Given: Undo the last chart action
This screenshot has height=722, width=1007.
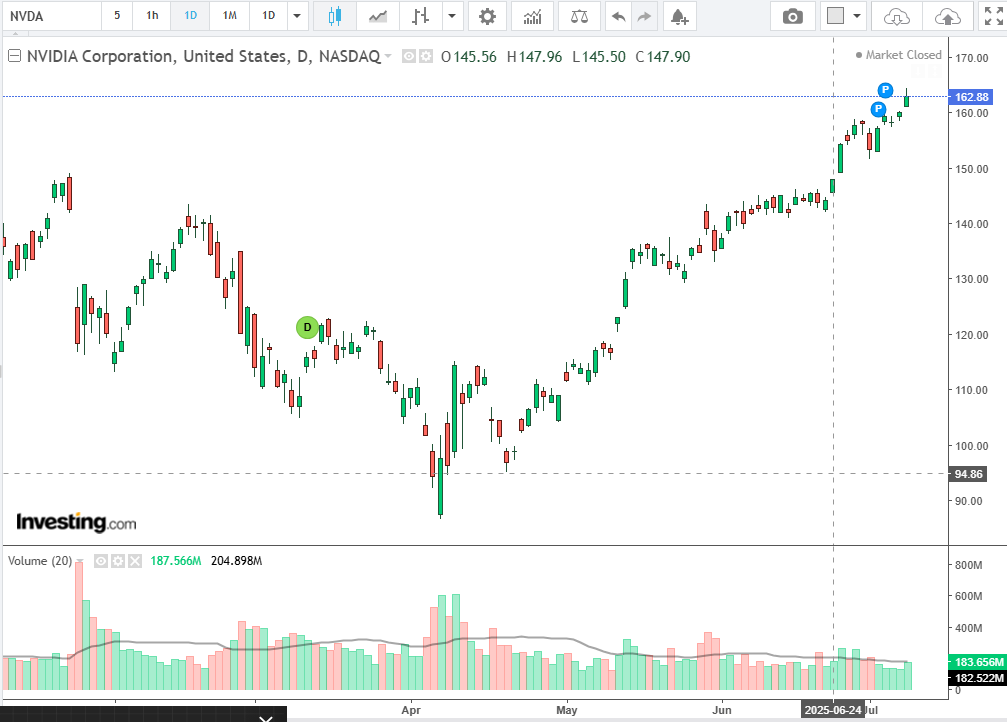Looking at the screenshot, I should coord(618,16).
